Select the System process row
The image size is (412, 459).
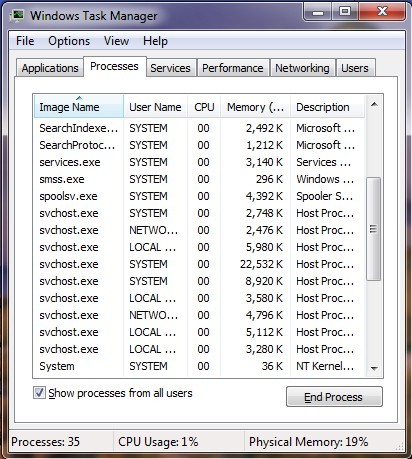tap(199, 366)
